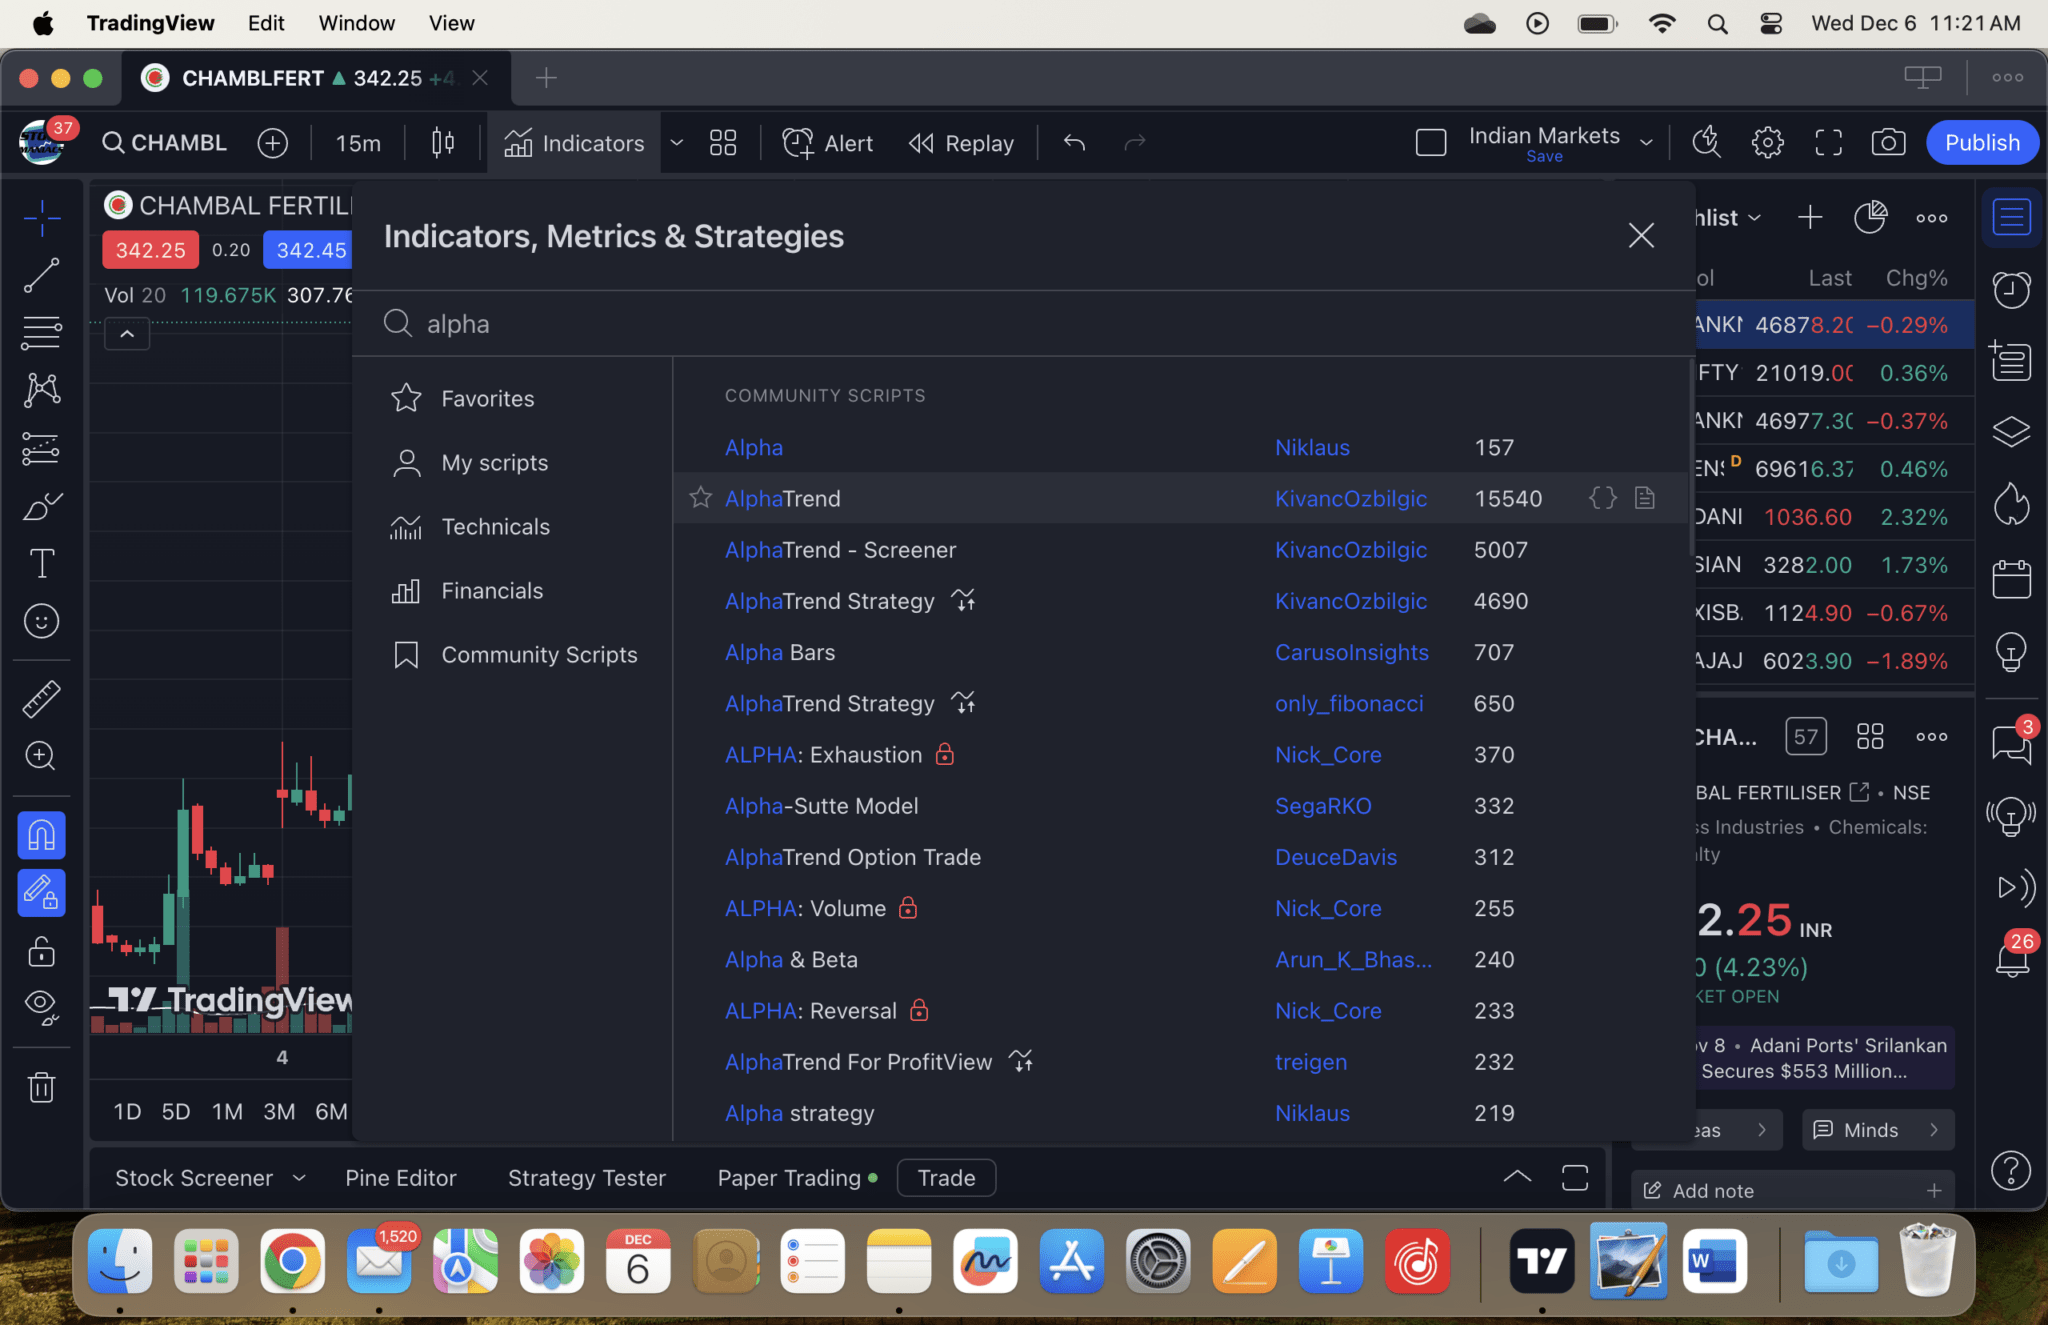The width and height of the screenshot is (2048, 1325).
Task: Click trash icon to remove drawings
Action: 41,1087
